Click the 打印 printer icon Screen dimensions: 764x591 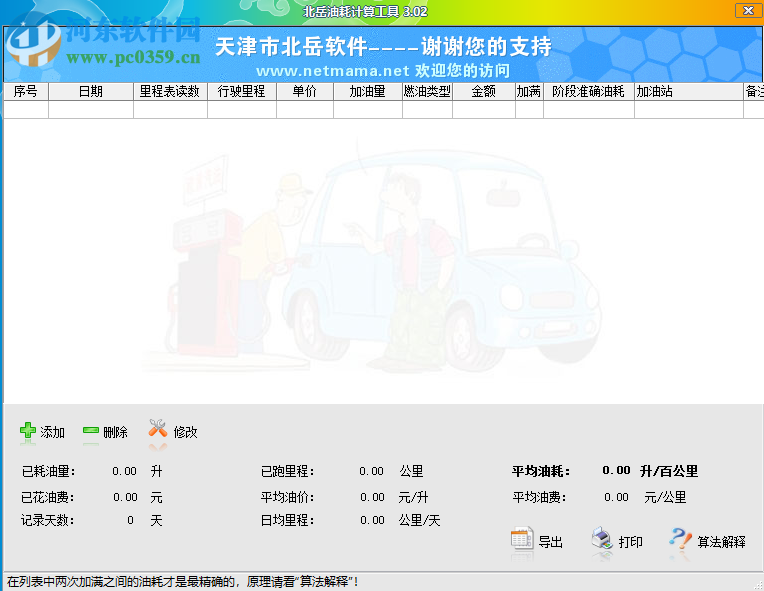click(602, 538)
